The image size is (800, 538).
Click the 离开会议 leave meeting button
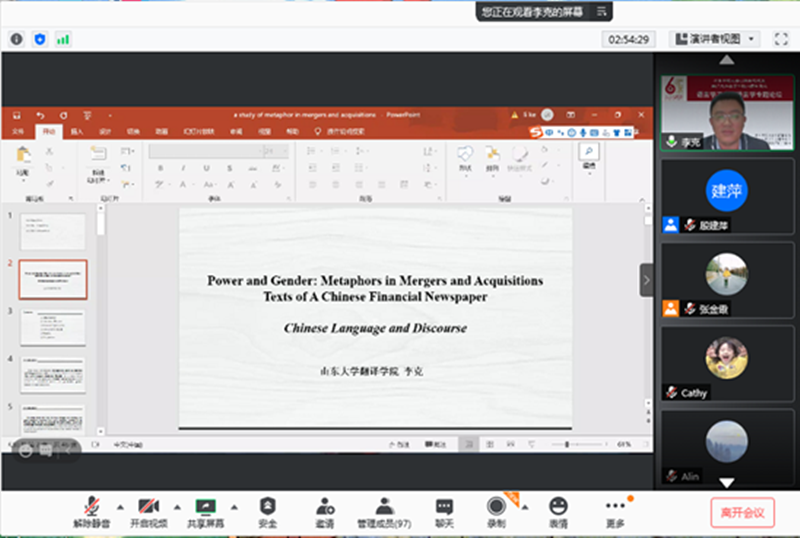742,513
